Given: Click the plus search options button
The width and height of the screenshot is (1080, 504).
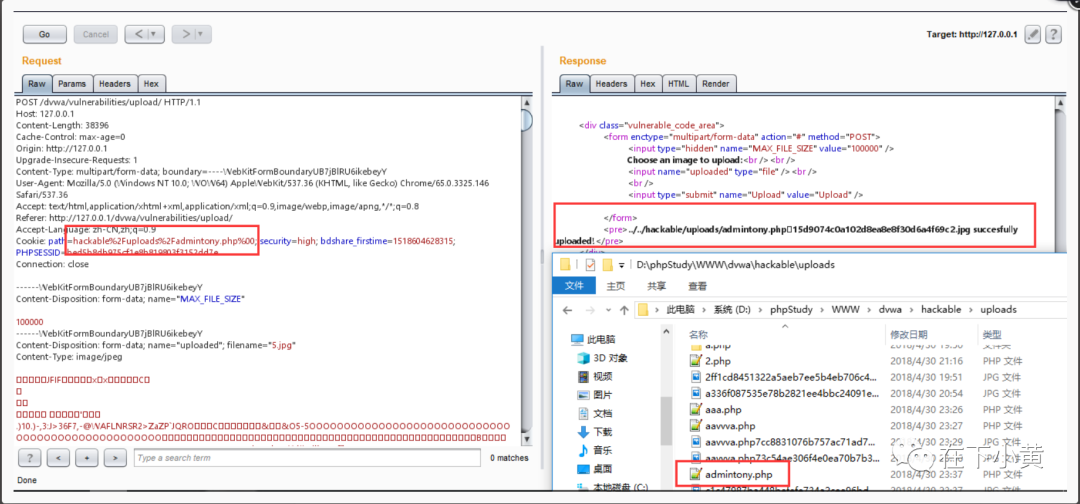Looking at the screenshot, I should (x=87, y=457).
